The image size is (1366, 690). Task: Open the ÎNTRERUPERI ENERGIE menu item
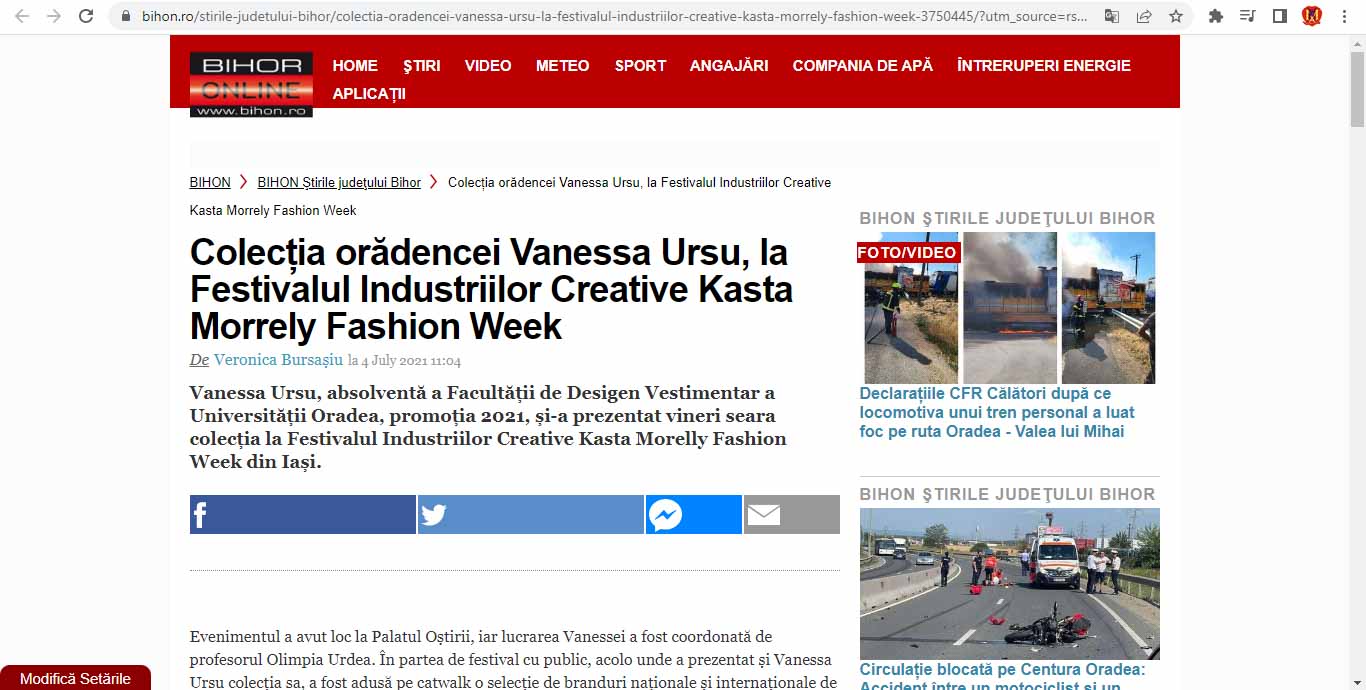click(x=1044, y=65)
